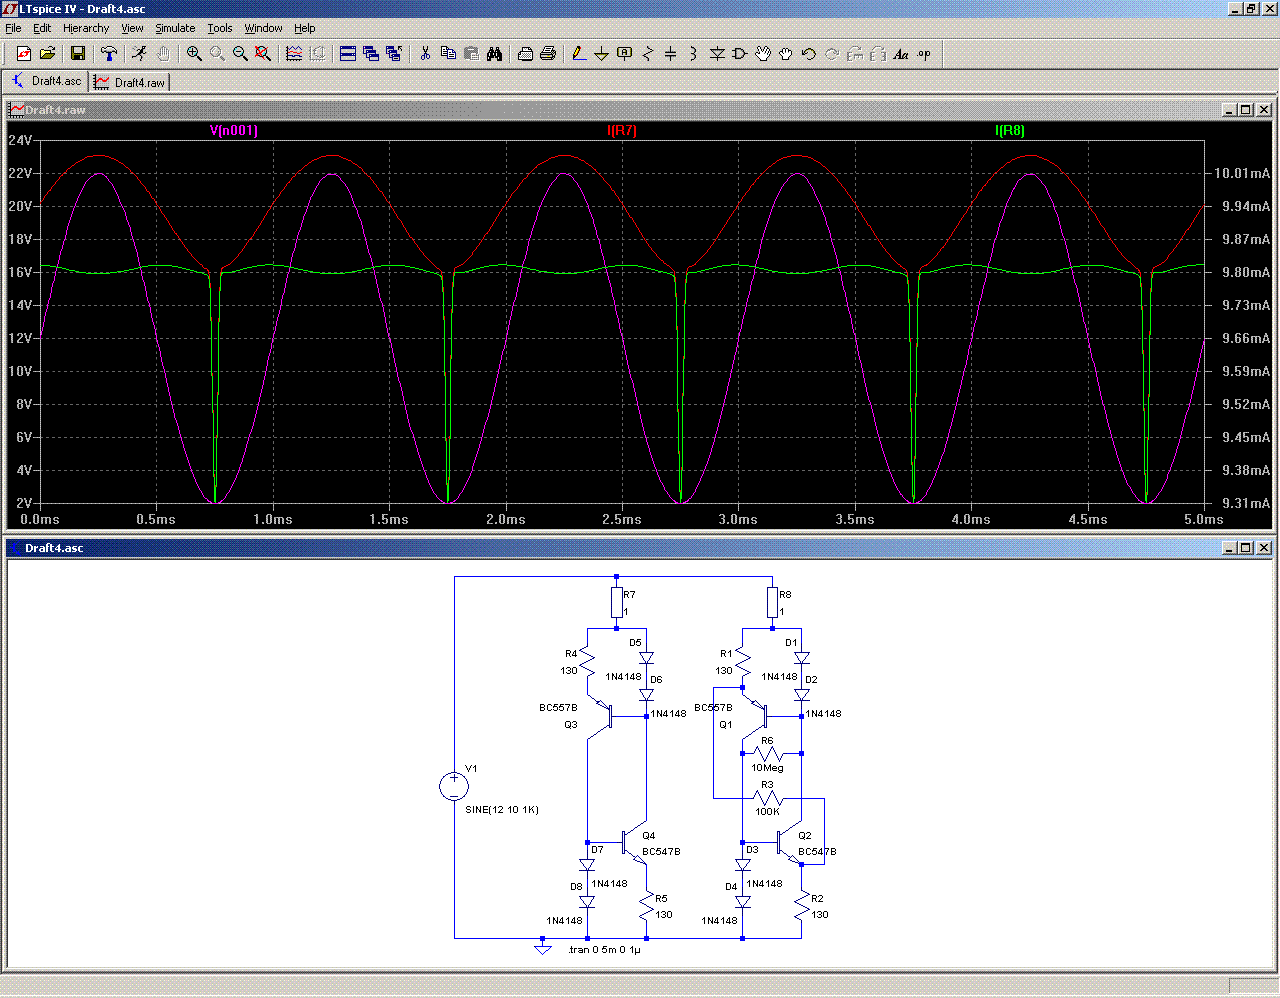The height and width of the screenshot is (998, 1280).
Task: Click the Save diskette icon
Action: 77,54
